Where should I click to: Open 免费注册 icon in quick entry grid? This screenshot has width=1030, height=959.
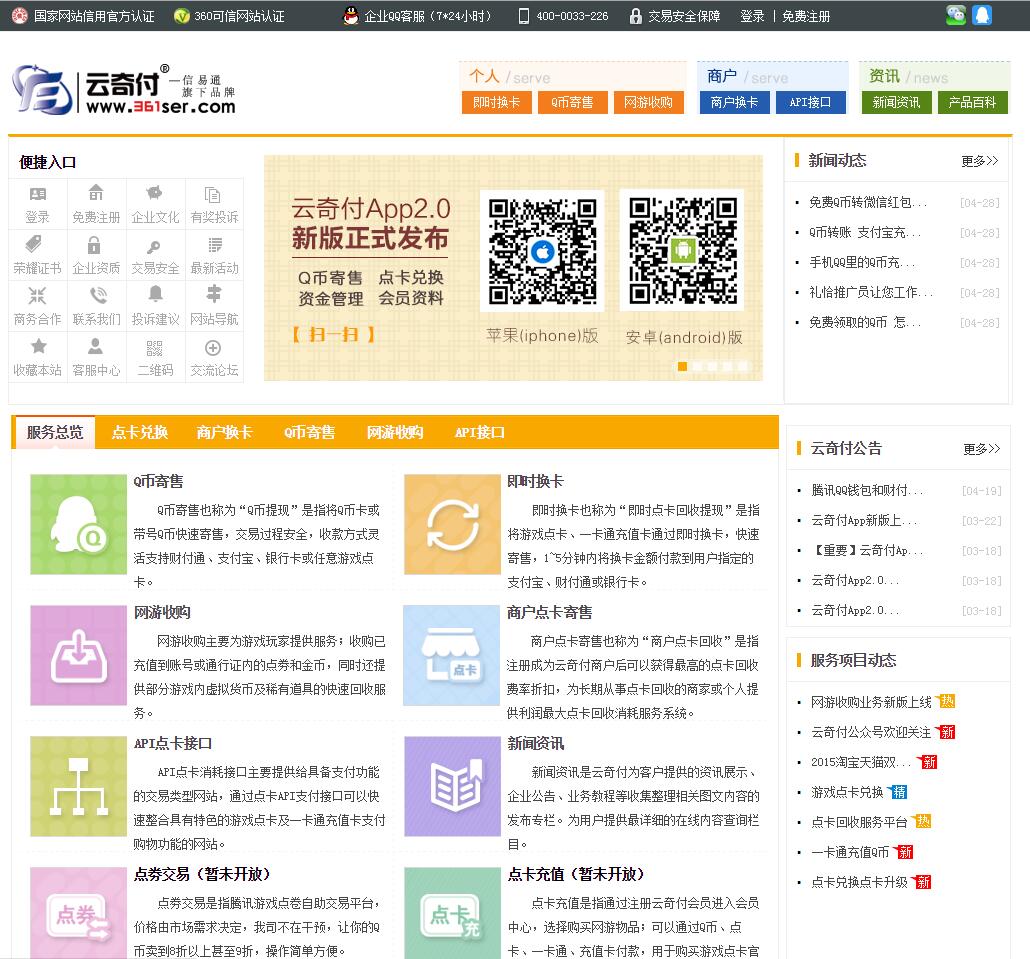(96, 194)
